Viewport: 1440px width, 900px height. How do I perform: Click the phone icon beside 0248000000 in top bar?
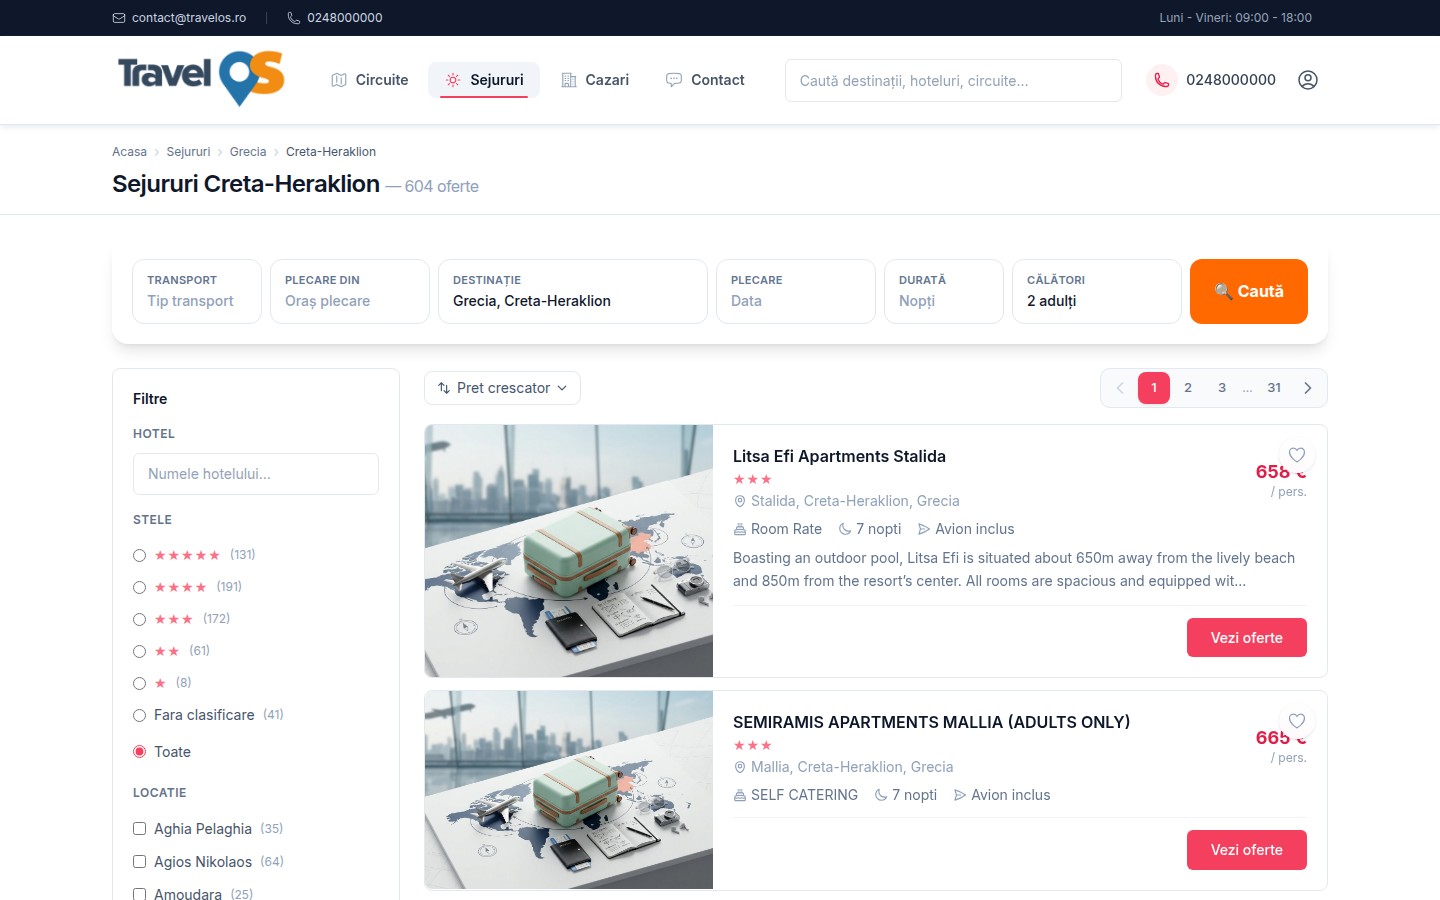click(294, 18)
